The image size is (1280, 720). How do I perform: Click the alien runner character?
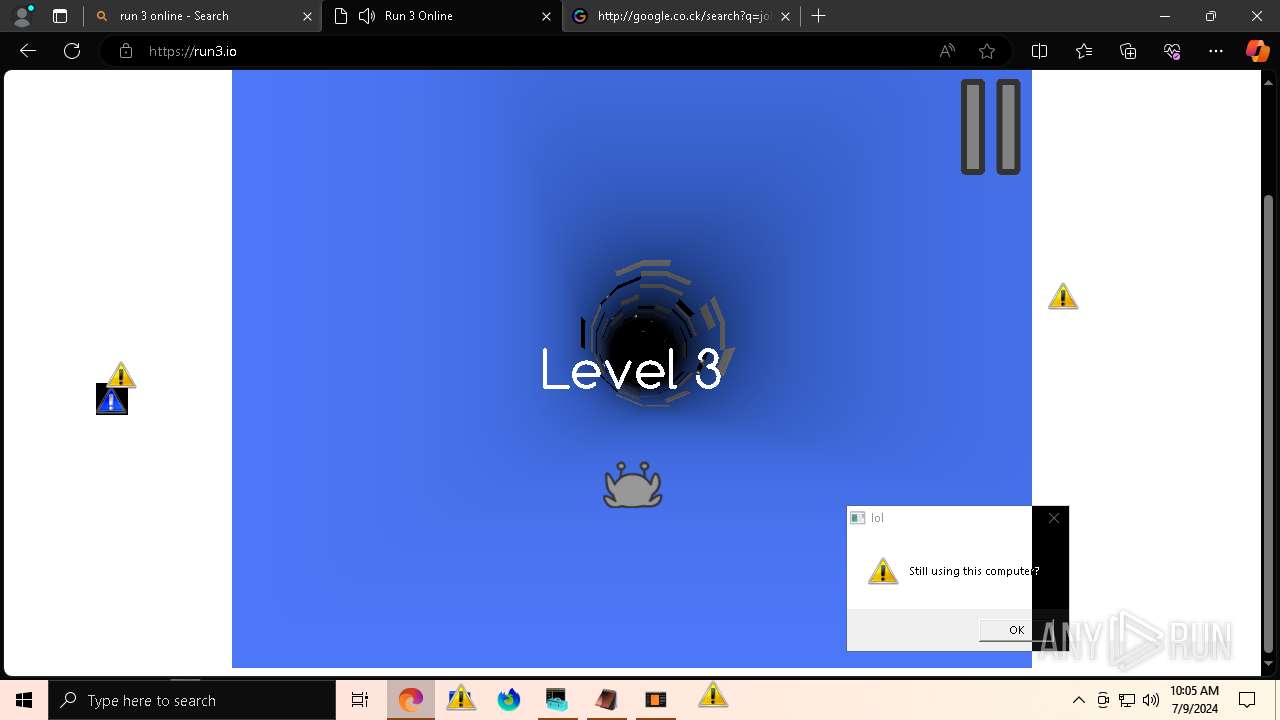[633, 485]
